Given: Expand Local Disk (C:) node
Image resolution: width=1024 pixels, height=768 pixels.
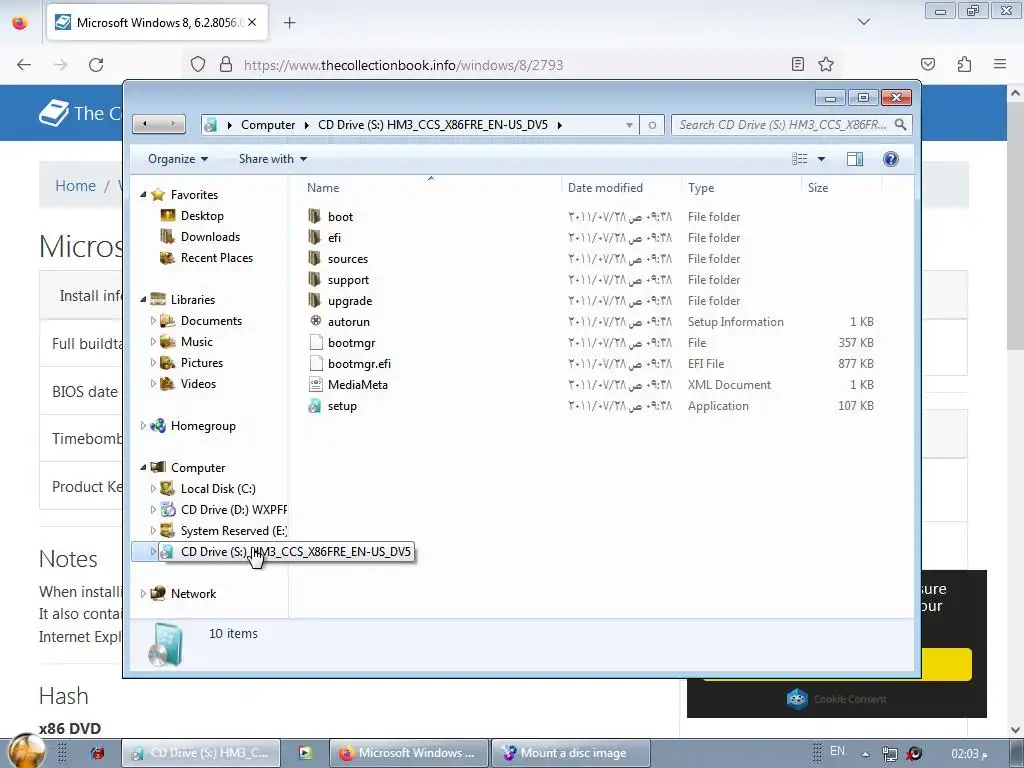Looking at the screenshot, I should click(x=153, y=488).
